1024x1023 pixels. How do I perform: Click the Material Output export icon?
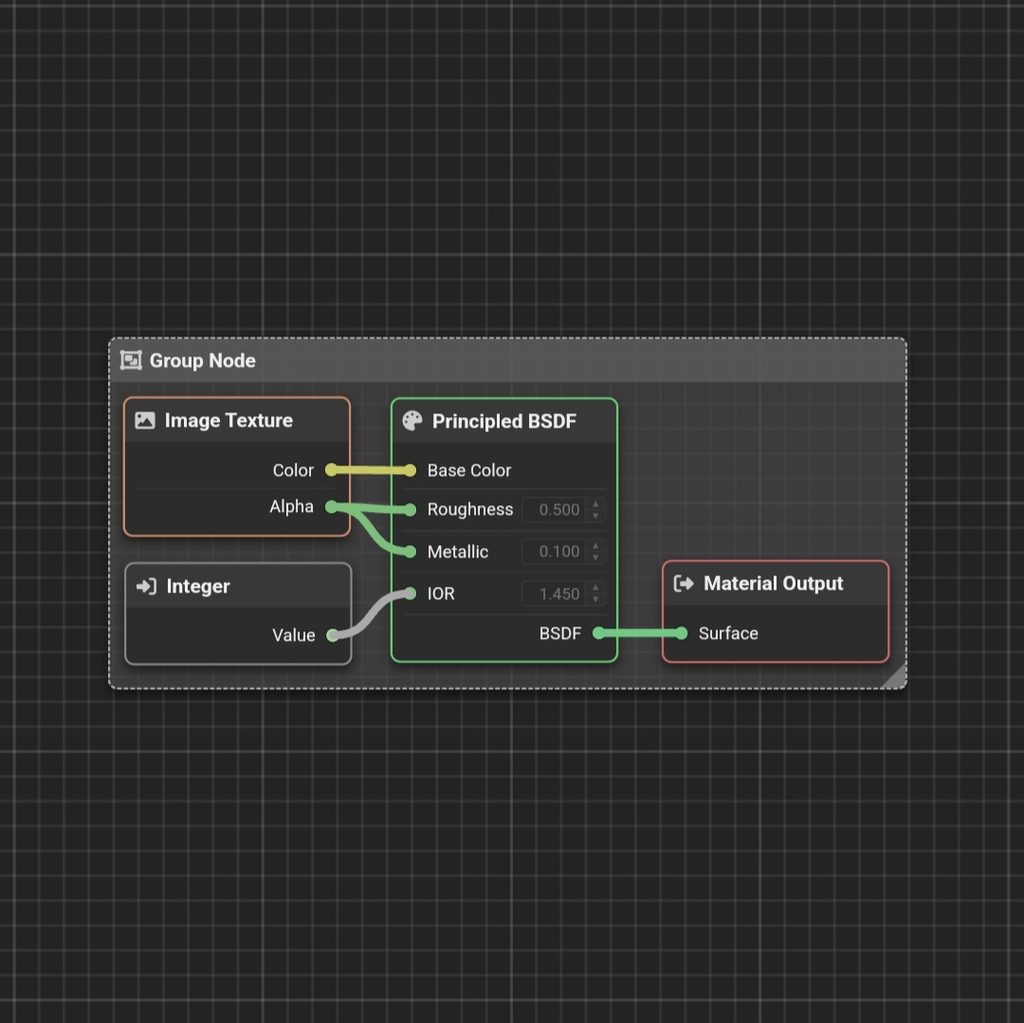tap(684, 584)
